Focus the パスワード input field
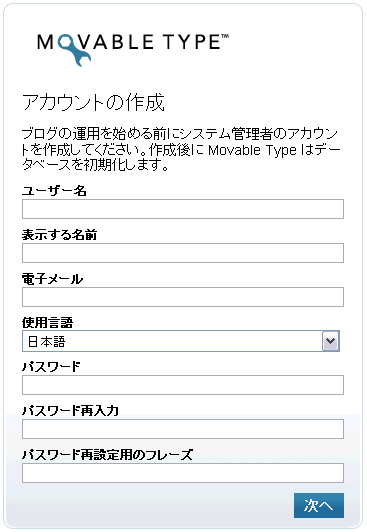Screen dimensions: 367x532 pos(183,385)
